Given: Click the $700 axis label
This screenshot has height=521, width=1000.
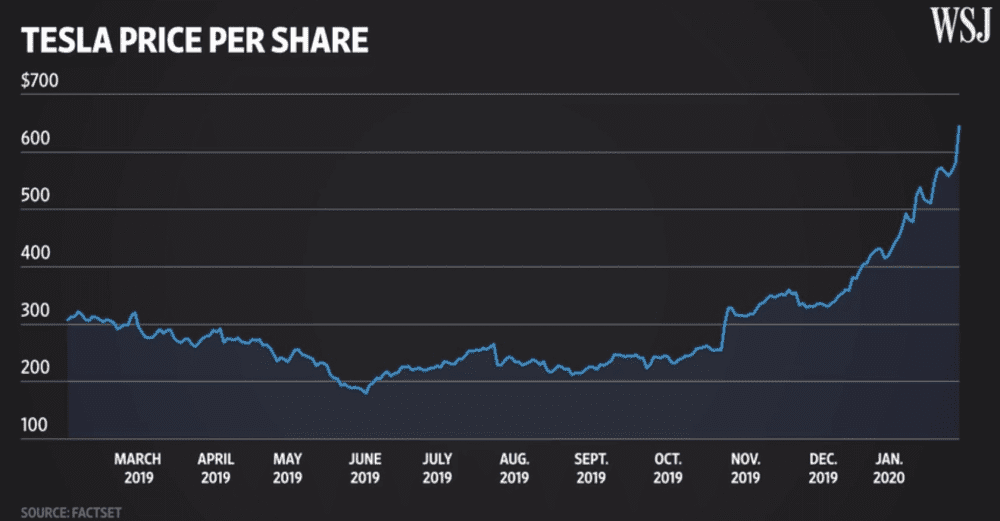Looking at the screenshot, I should tap(40, 80).
